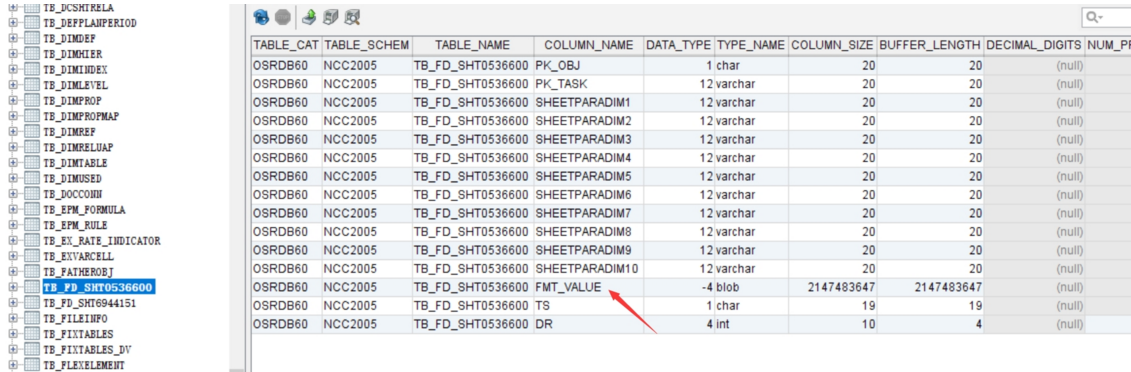
Task: Click table icon beside TB_DIMHIER
Action: point(31,54)
